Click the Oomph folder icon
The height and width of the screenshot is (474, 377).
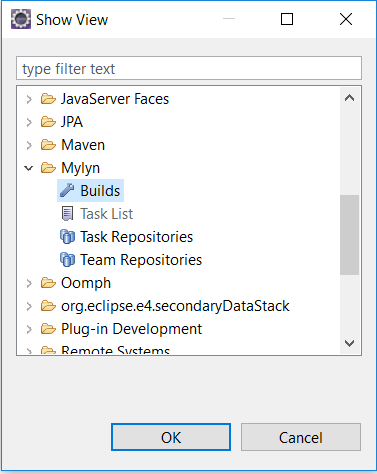[48, 283]
